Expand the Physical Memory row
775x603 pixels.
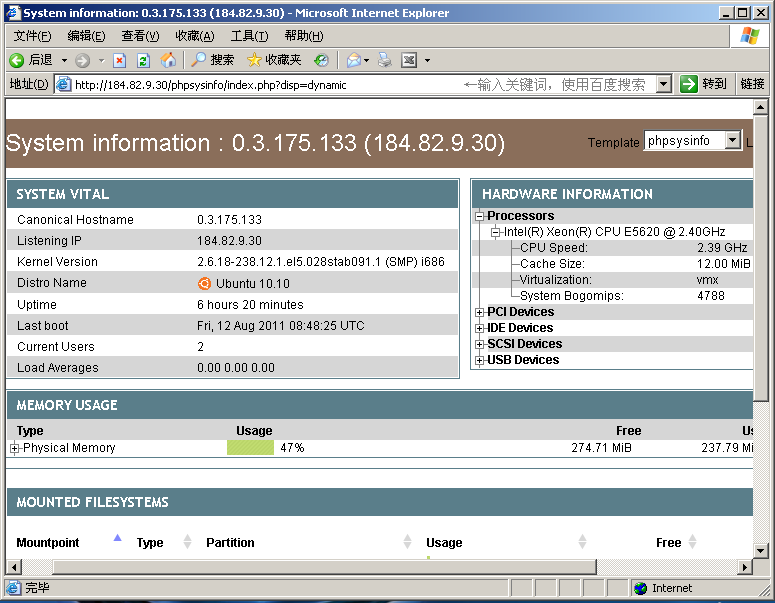tap(14, 448)
